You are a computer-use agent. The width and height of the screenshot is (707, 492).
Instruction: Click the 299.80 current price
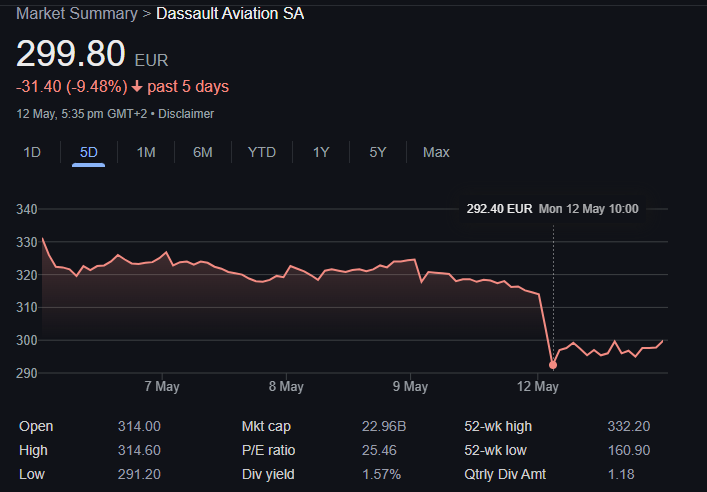(x=71, y=54)
